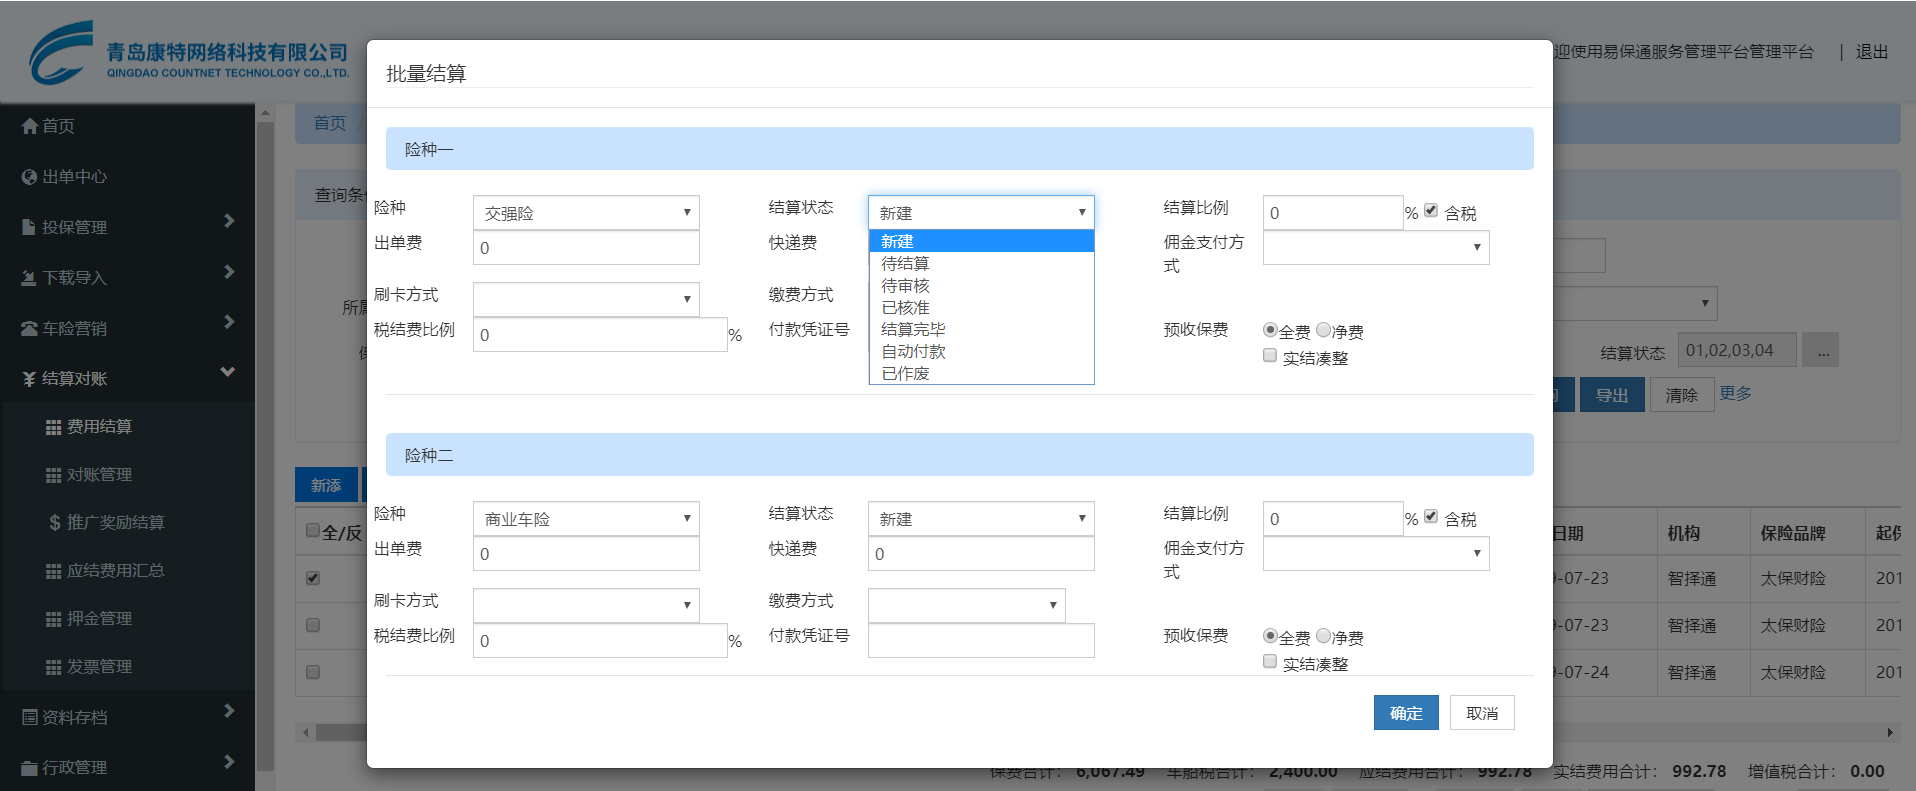Click the 确定 confirm button
This screenshot has height=791, width=1916.
click(x=1405, y=713)
